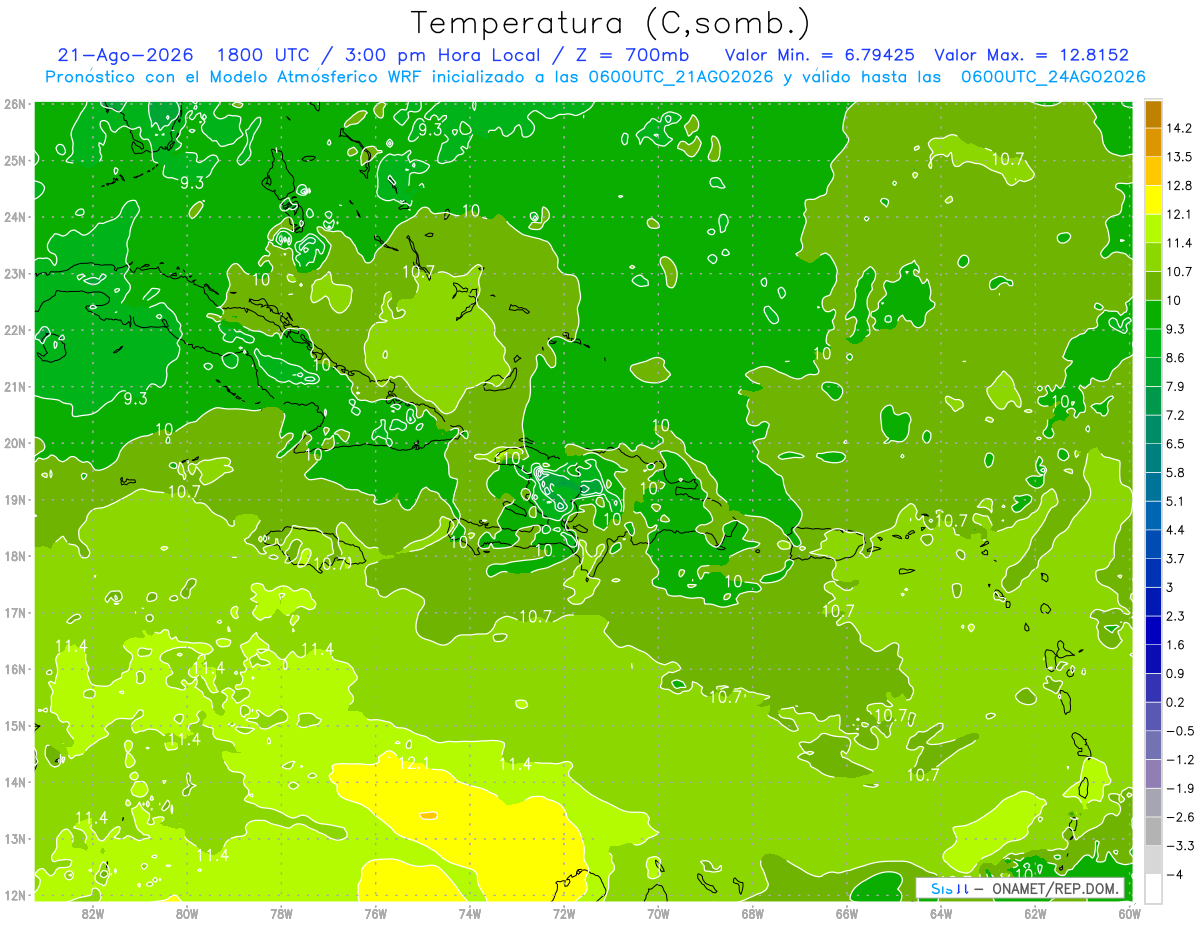This screenshot has height=927, width=1200.
Task: Click the 82W longitude axis label
Action: pos(92,913)
